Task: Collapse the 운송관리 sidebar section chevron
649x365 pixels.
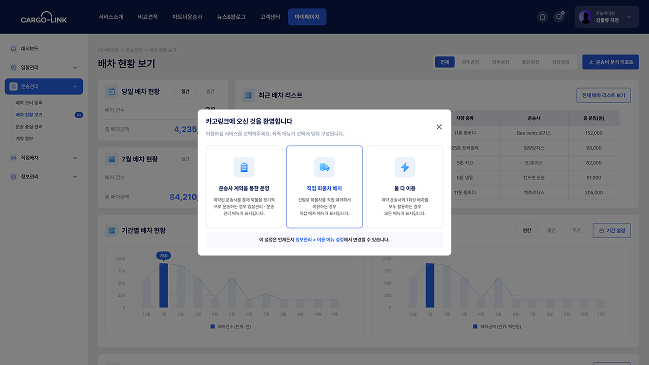Action: [x=75, y=86]
